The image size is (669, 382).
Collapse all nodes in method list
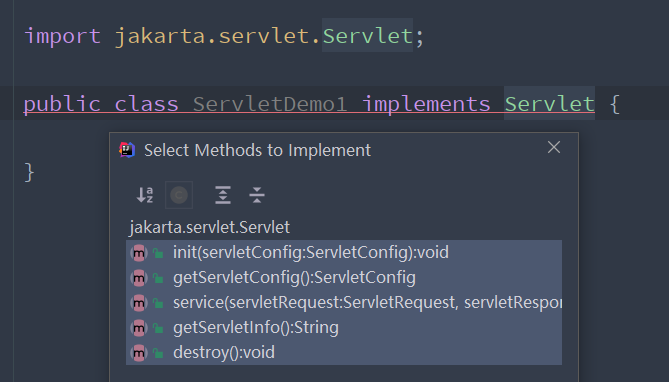[x=257, y=195]
